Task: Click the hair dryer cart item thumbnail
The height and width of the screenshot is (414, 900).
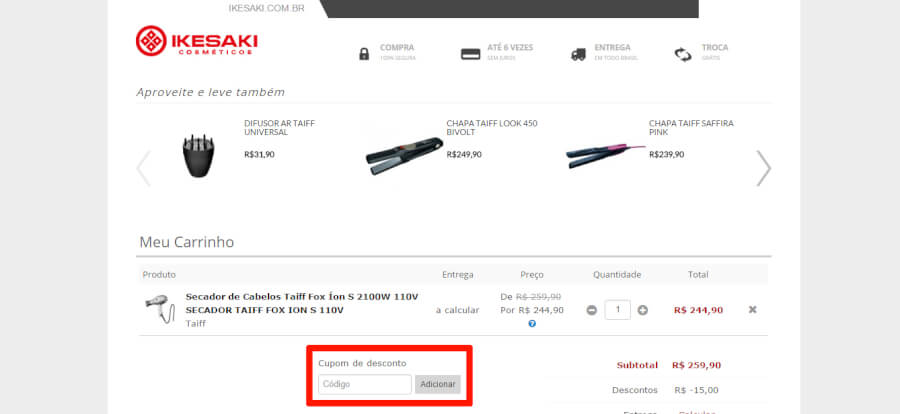Action: 160,309
